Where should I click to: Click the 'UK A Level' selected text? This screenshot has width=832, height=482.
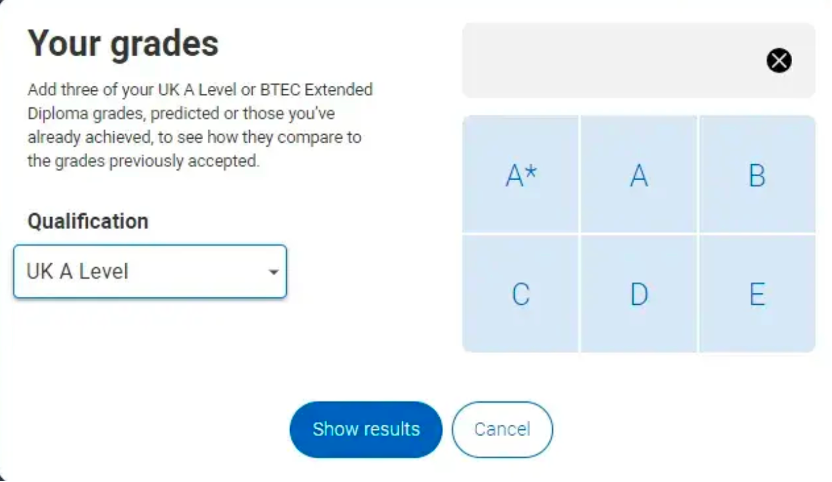(x=77, y=272)
